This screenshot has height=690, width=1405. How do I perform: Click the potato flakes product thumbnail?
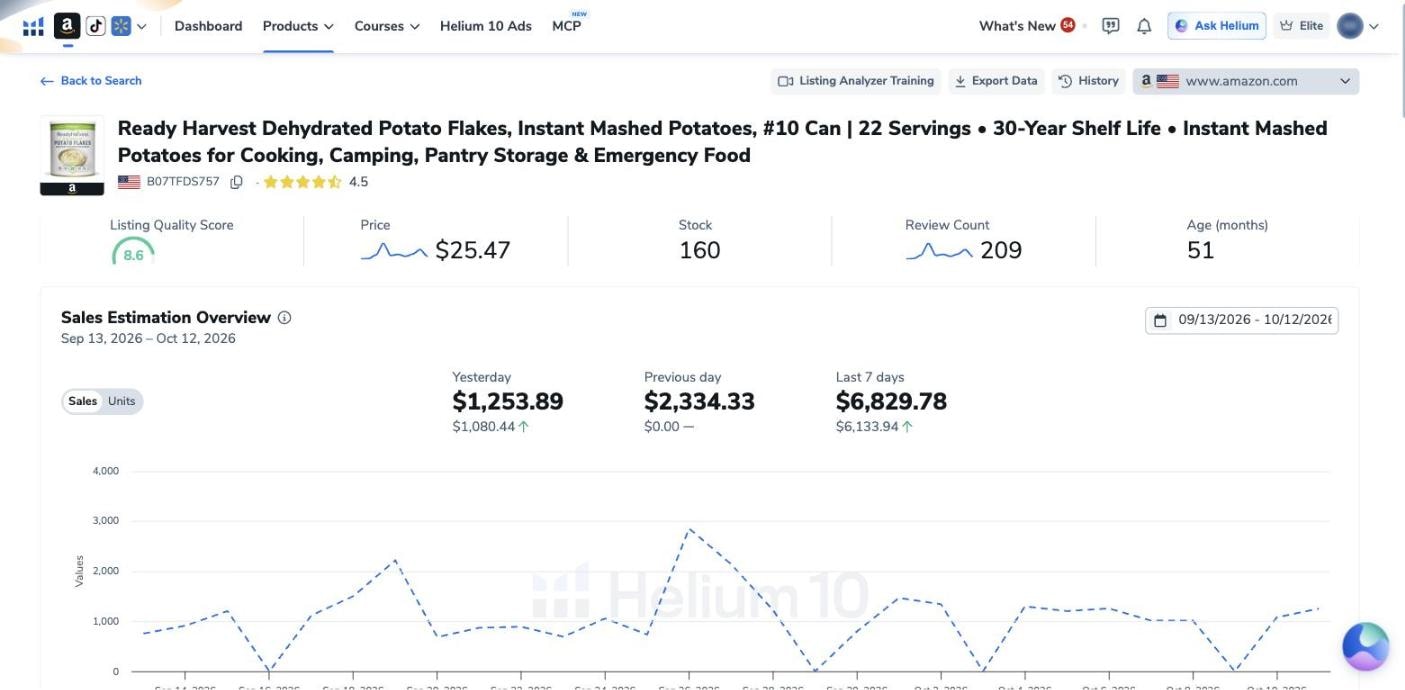click(72, 155)
